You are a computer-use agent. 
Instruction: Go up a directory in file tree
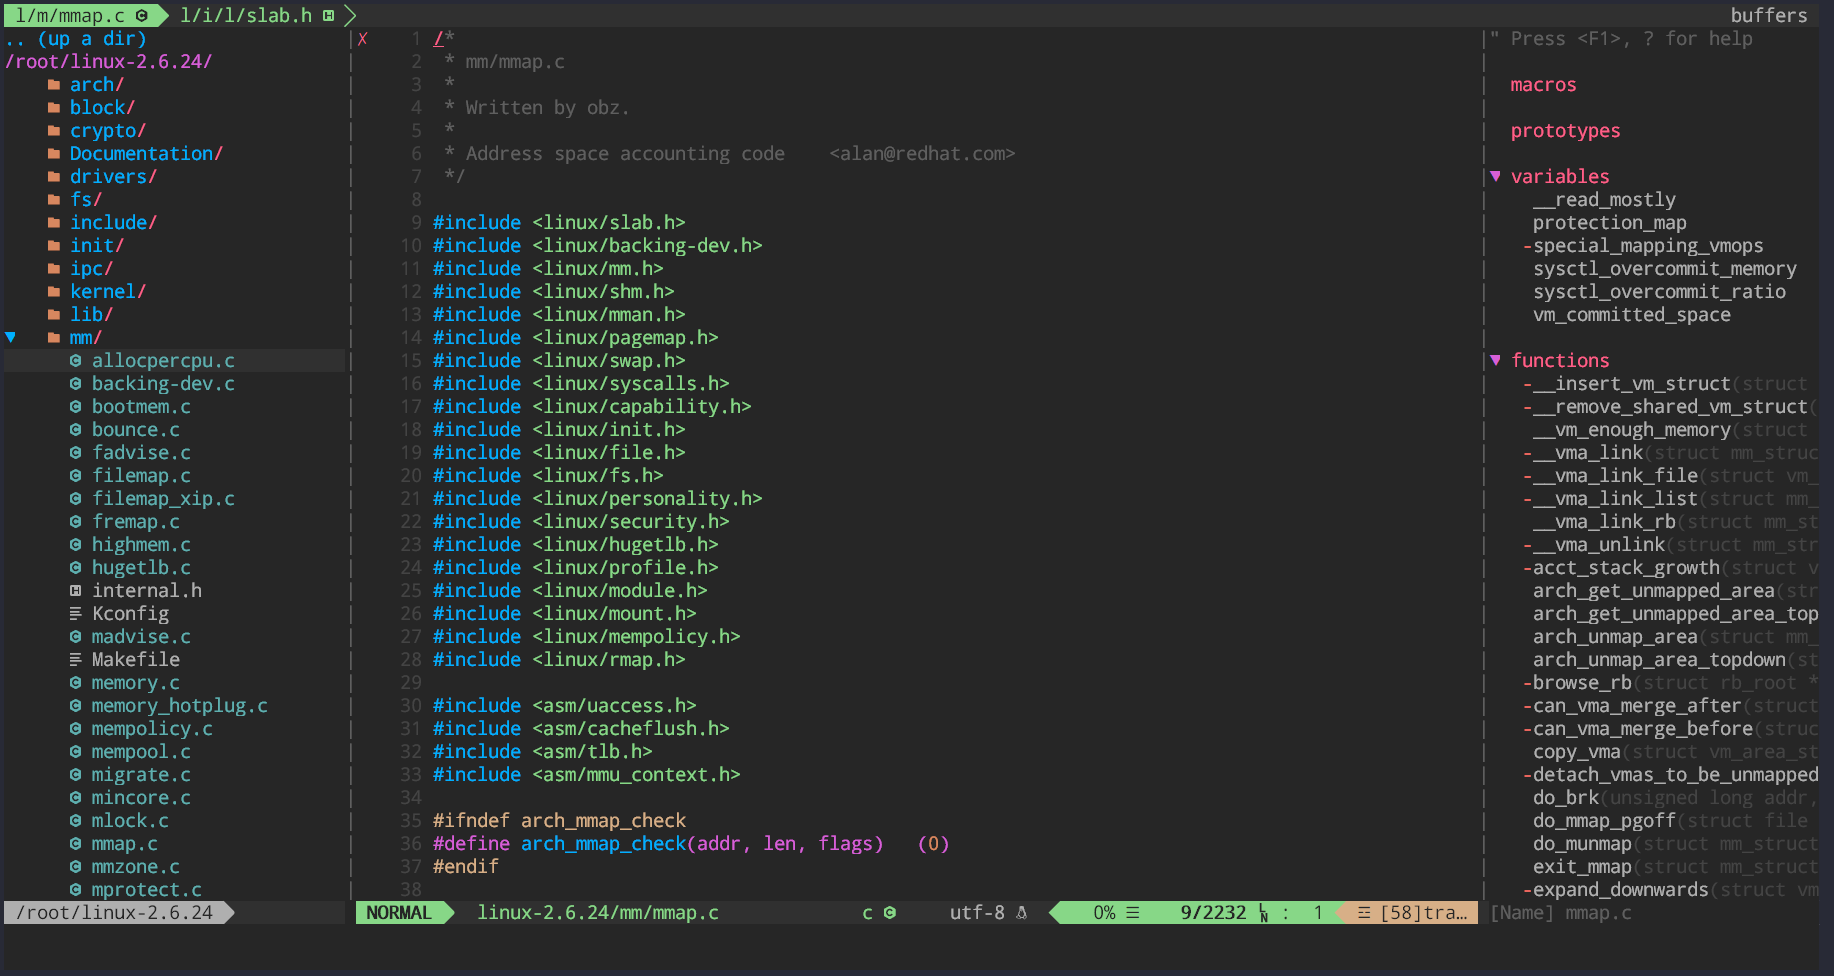click(76, 39)
